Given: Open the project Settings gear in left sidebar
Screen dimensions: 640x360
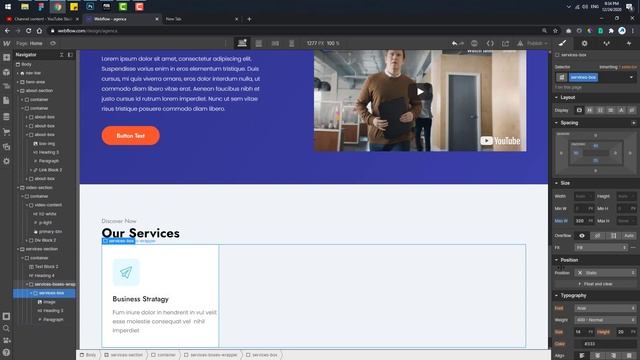Looking at the screenshot, I should 7,161.
